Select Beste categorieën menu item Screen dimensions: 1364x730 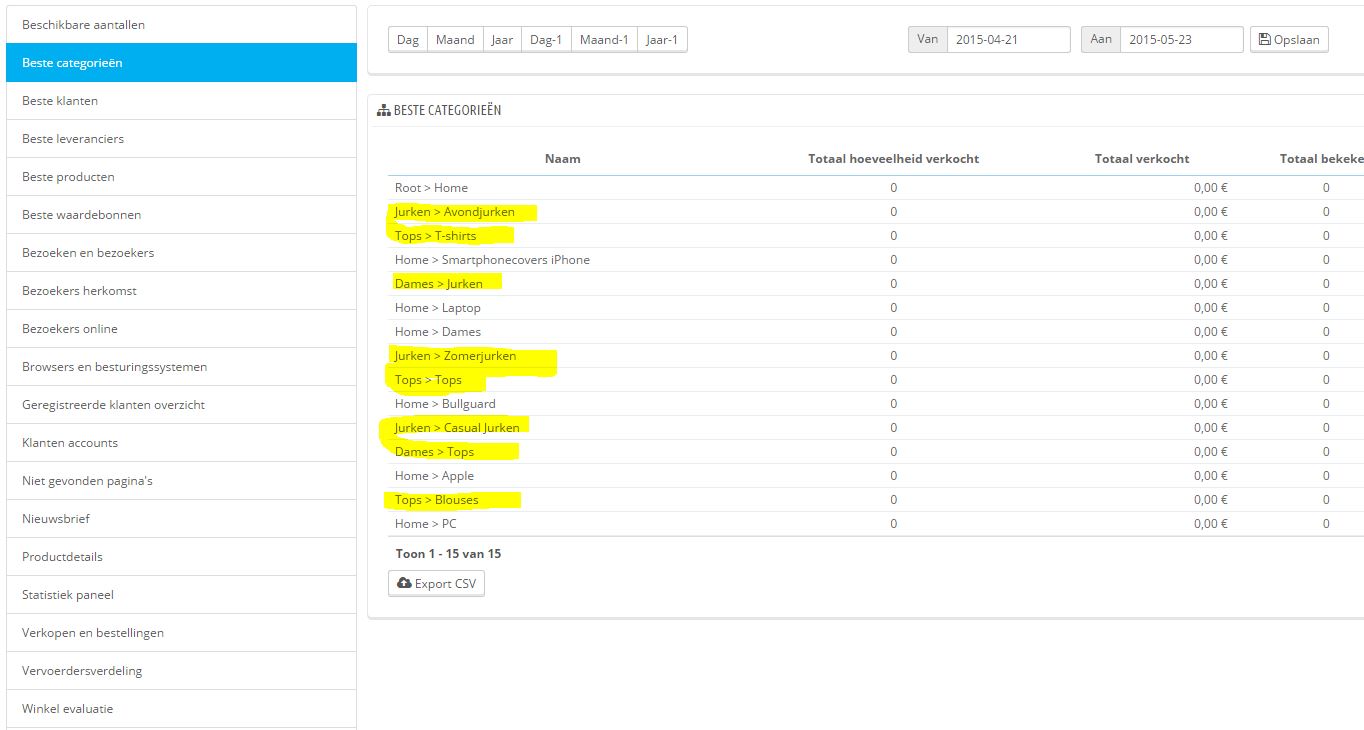click(181, 62)
